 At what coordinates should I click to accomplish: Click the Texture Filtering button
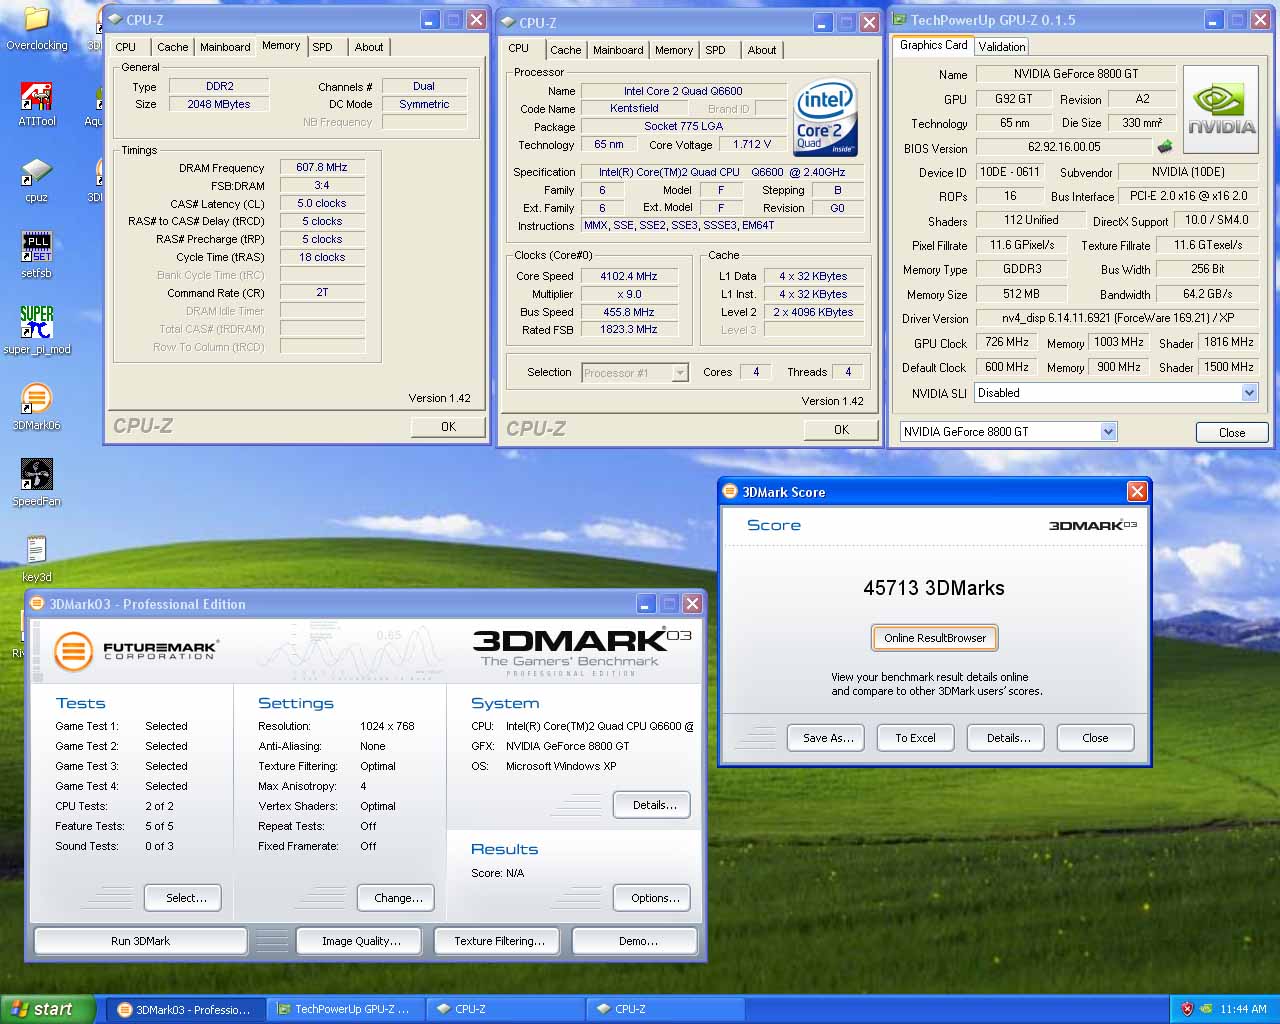click(499, 941)
